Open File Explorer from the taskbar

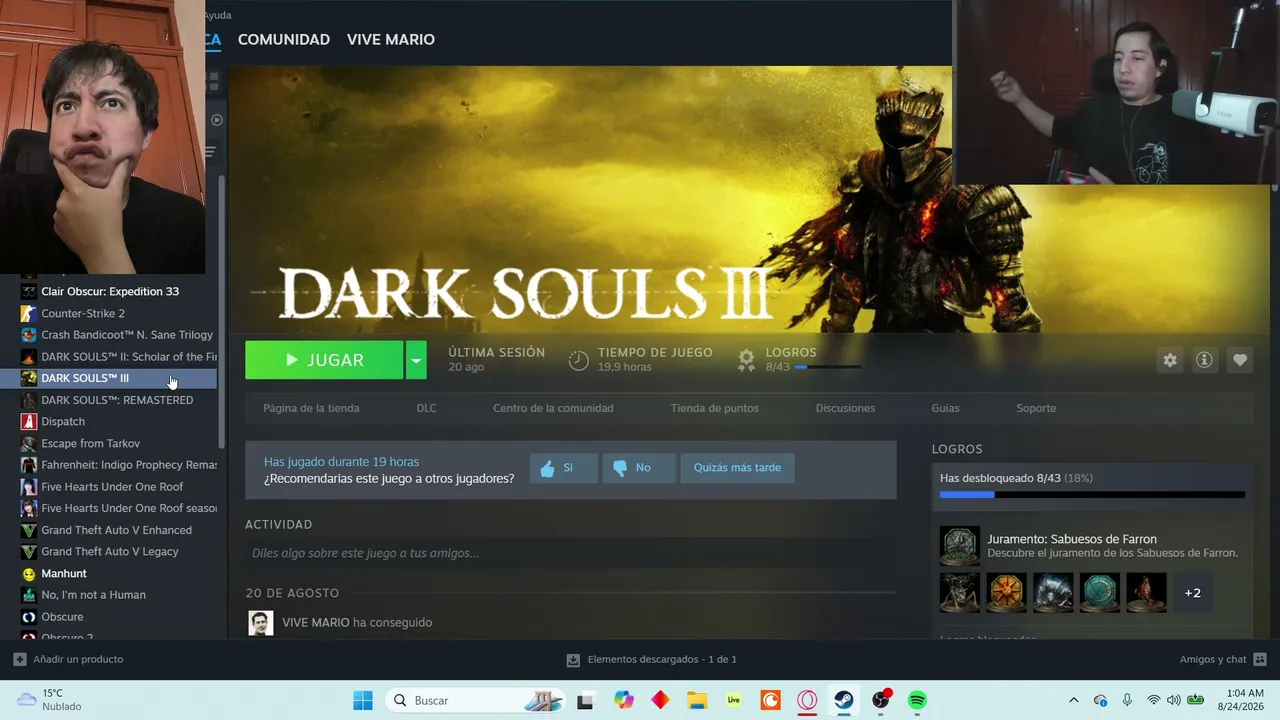[697, 701]
